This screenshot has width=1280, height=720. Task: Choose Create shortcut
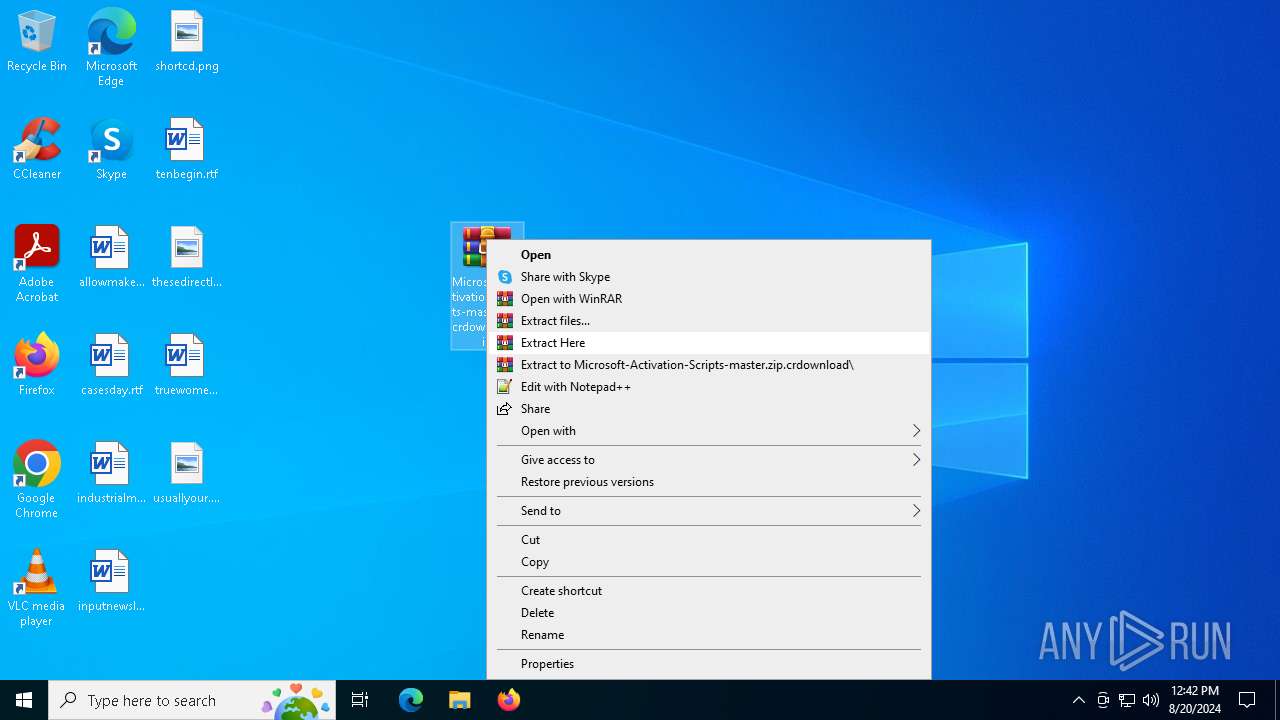[x=708, y=591]
